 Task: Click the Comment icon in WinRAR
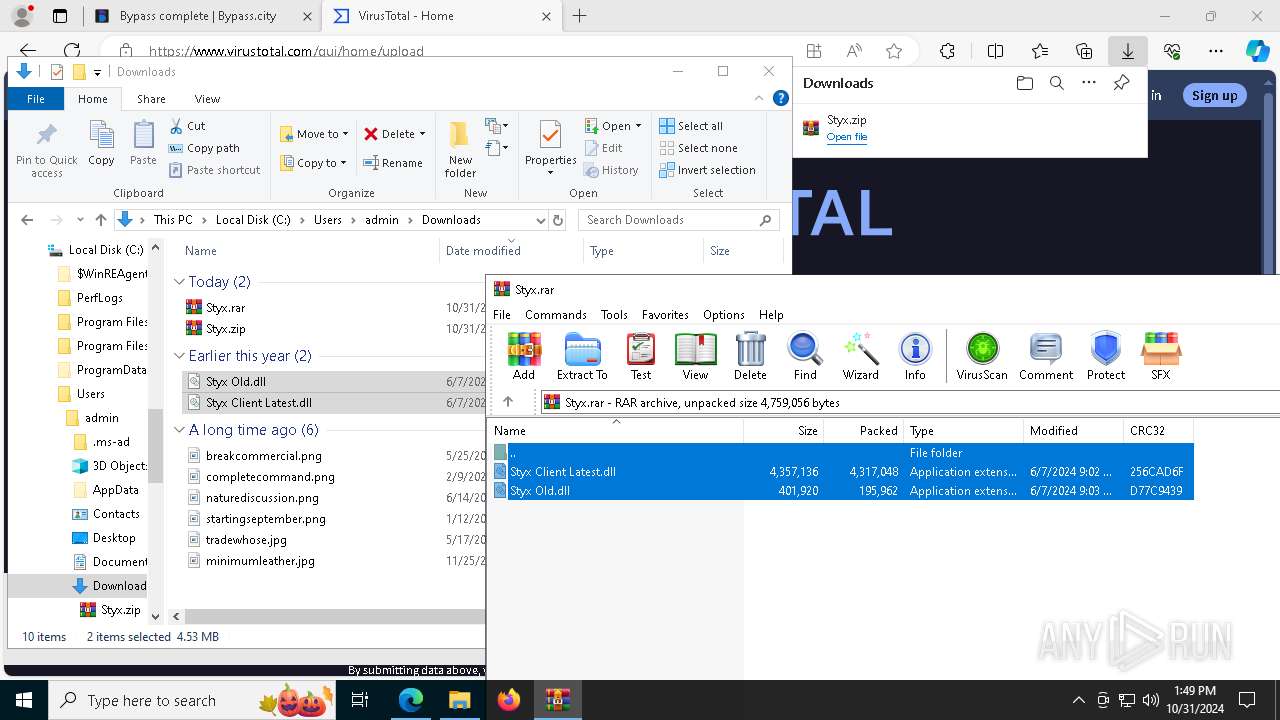point(1046,357)
